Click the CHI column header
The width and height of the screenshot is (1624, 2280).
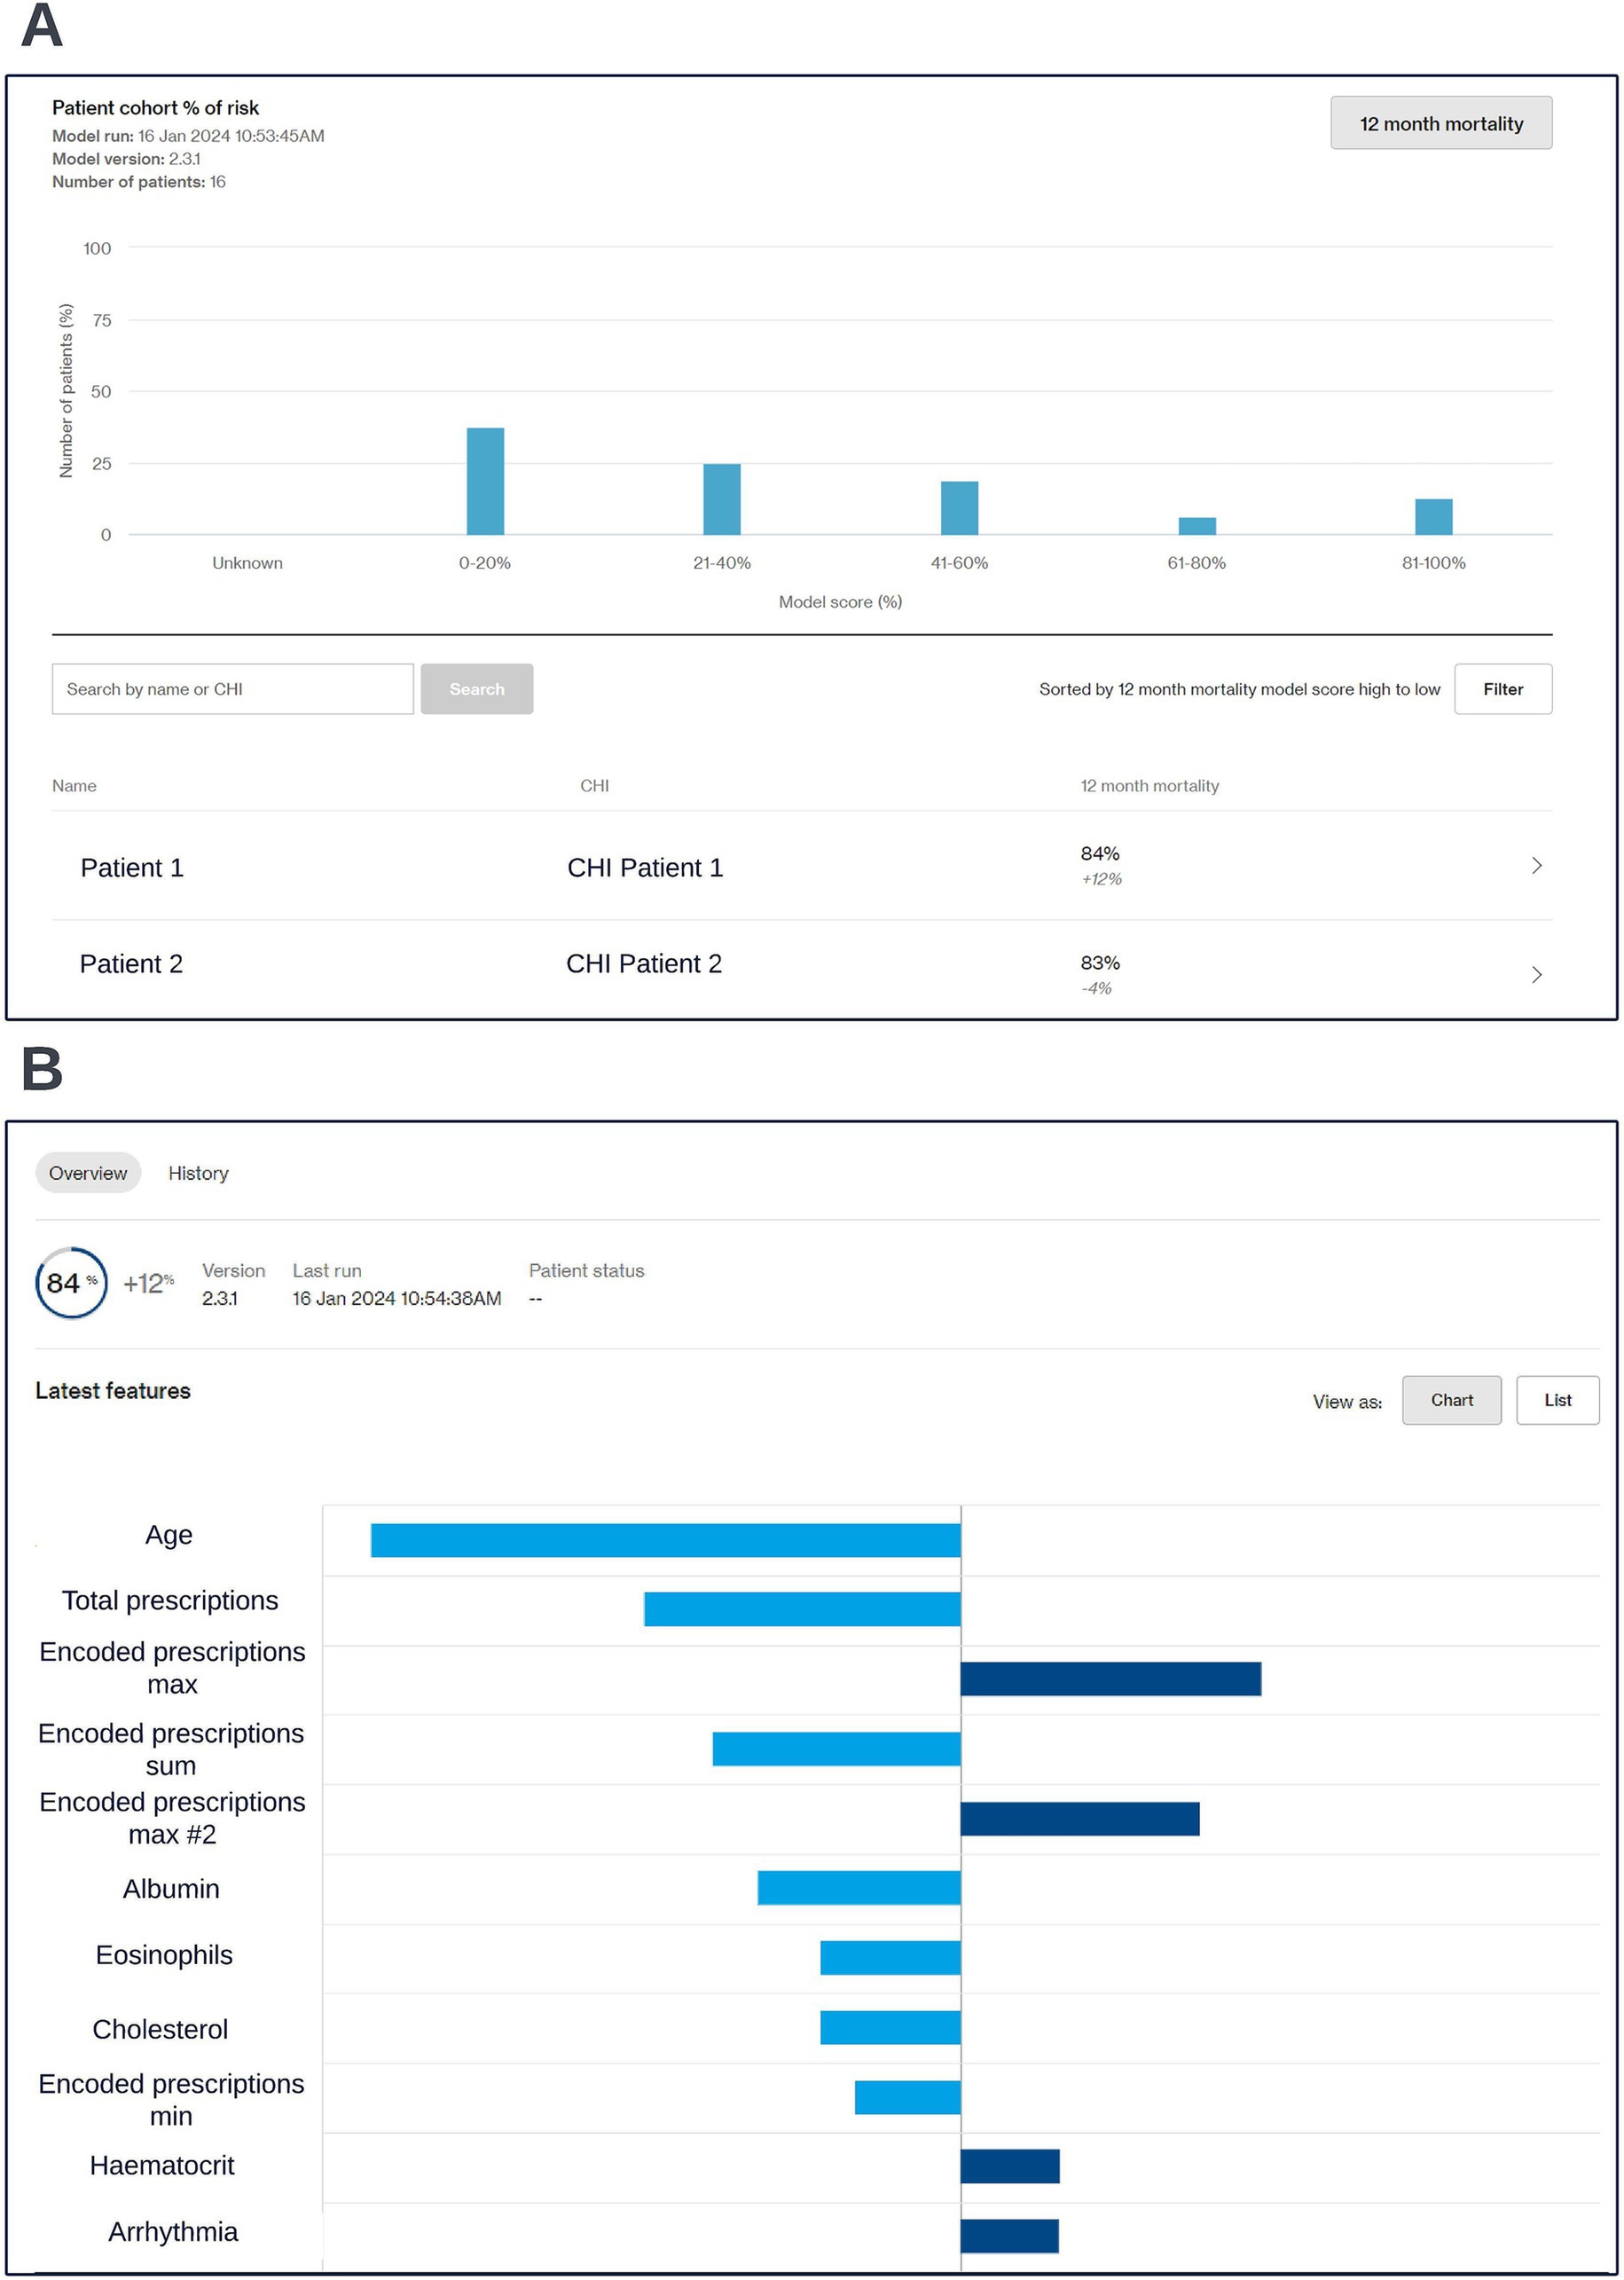(x=594, y=786)
